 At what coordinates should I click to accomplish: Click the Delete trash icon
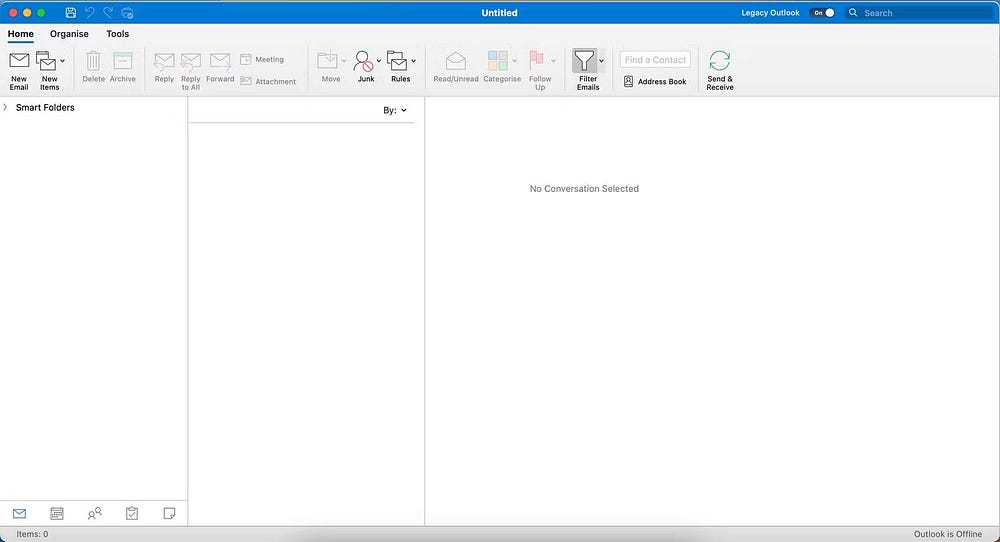click(x=93, y=61)
